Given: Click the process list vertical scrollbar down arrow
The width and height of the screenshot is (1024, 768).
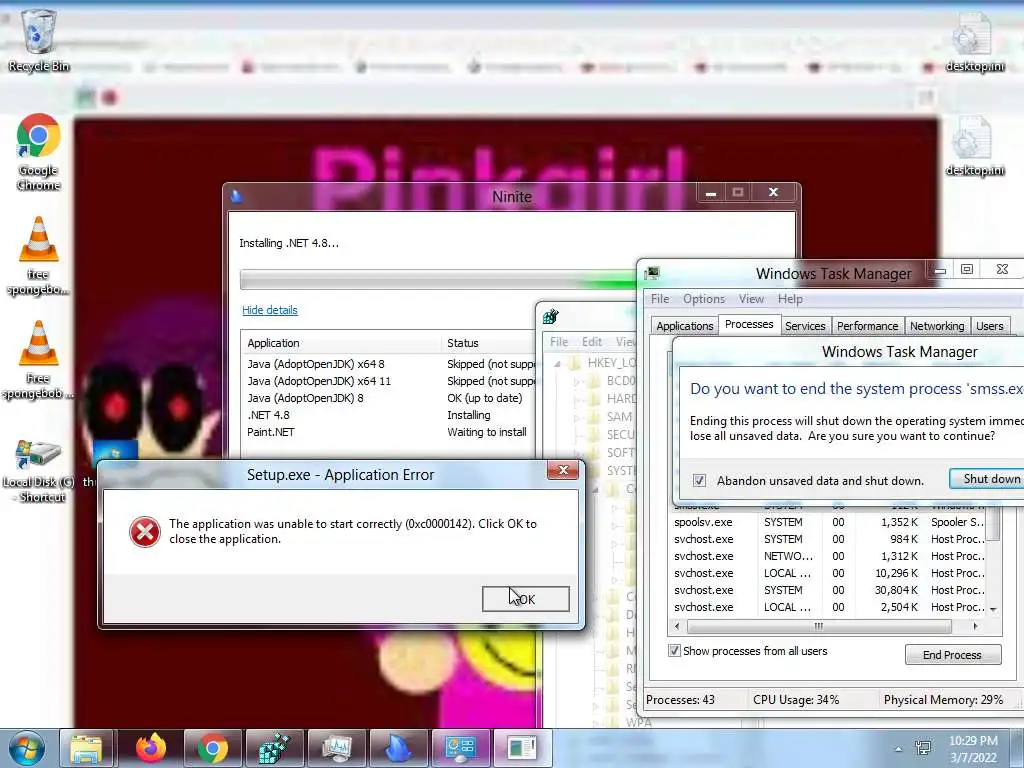Looking at the screenshot, I should [x=993, y=609].
